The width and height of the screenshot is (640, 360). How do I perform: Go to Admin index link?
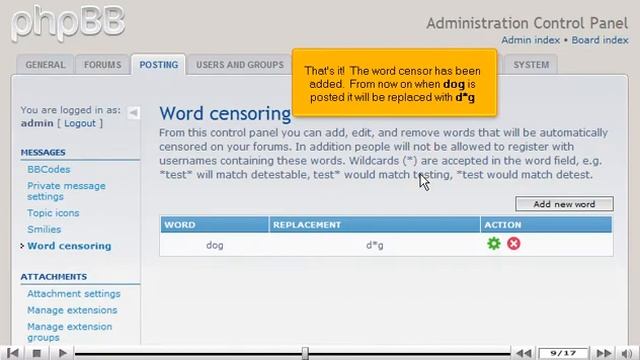531,40
